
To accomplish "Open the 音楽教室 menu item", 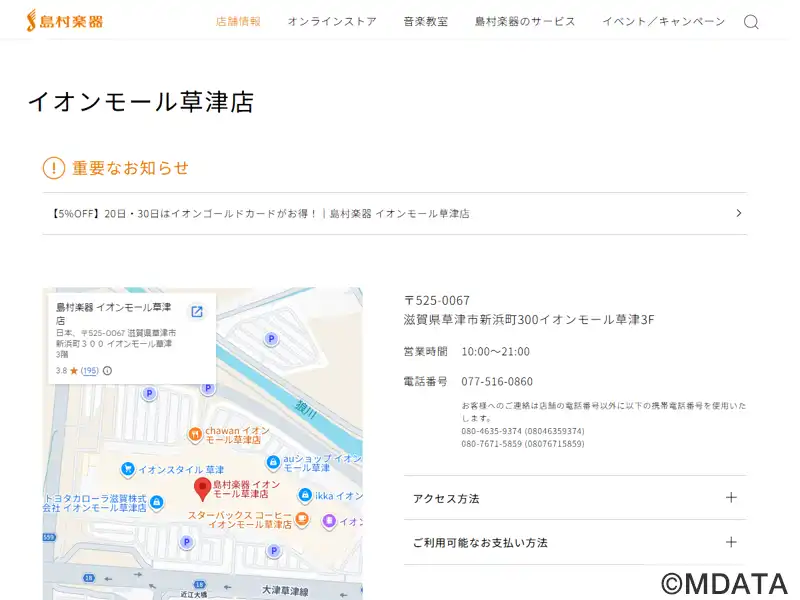I will [x=425, y=21].
